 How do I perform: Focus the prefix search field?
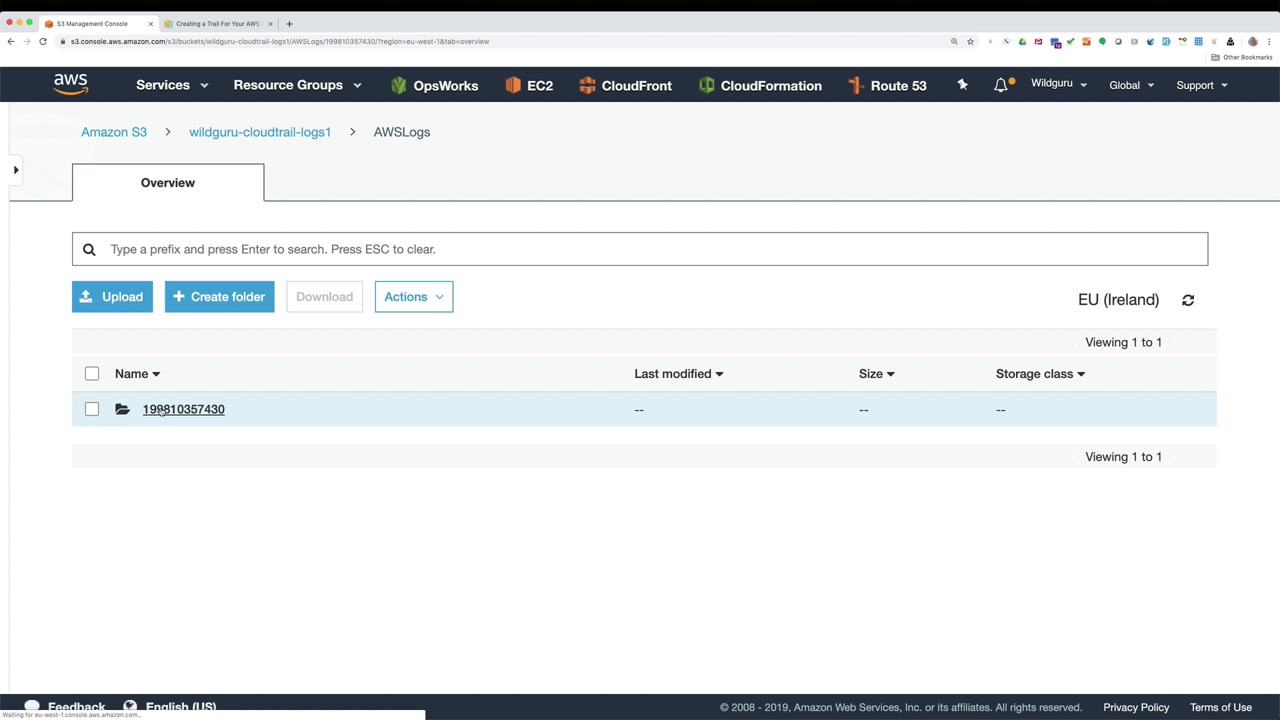click(x=640, y=249)
